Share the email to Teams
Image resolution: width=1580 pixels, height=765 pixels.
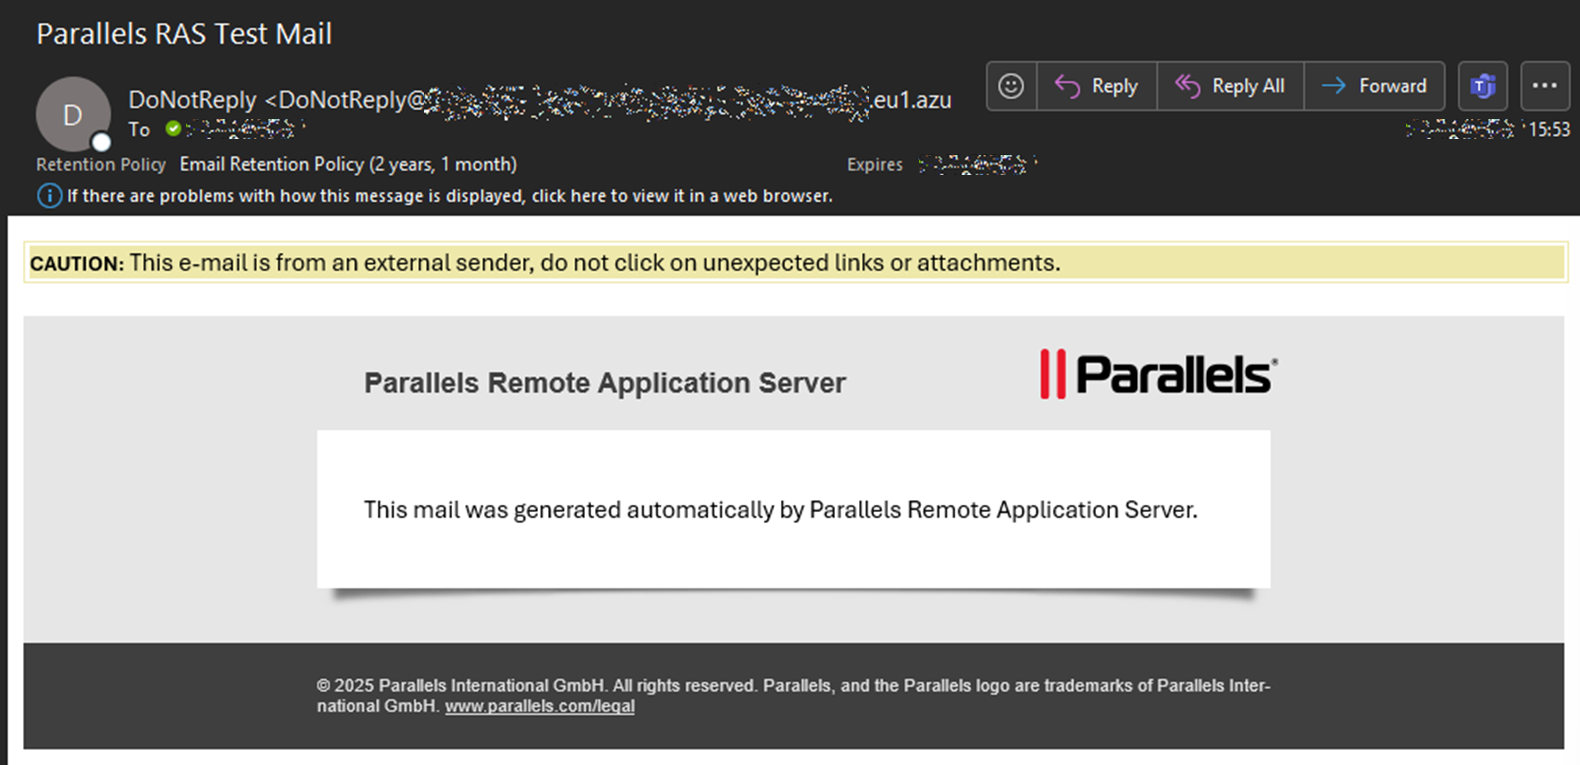tap(1482, 86)
